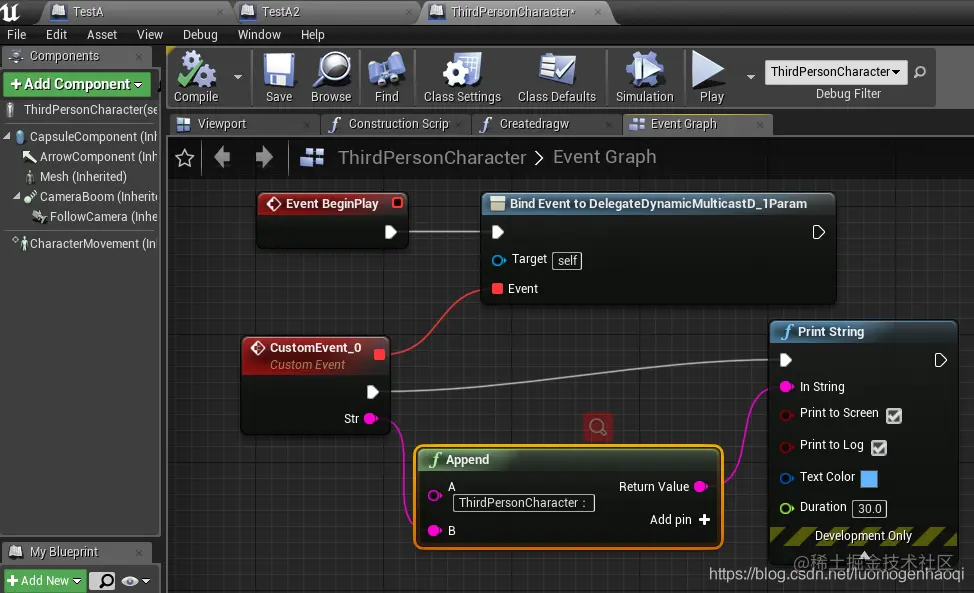Click Bind Event node exec output pin
The height and width of the screenshot is (593, 974).
point(819,232)
